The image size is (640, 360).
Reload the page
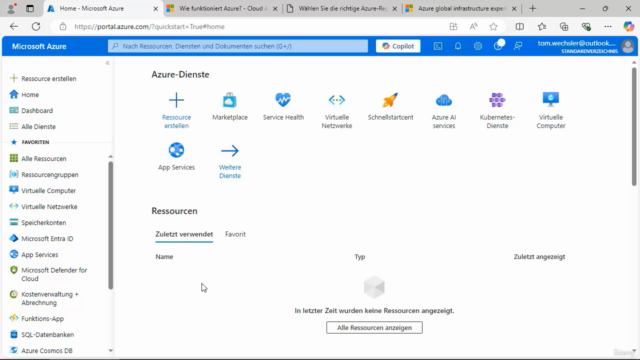(36, 27)
